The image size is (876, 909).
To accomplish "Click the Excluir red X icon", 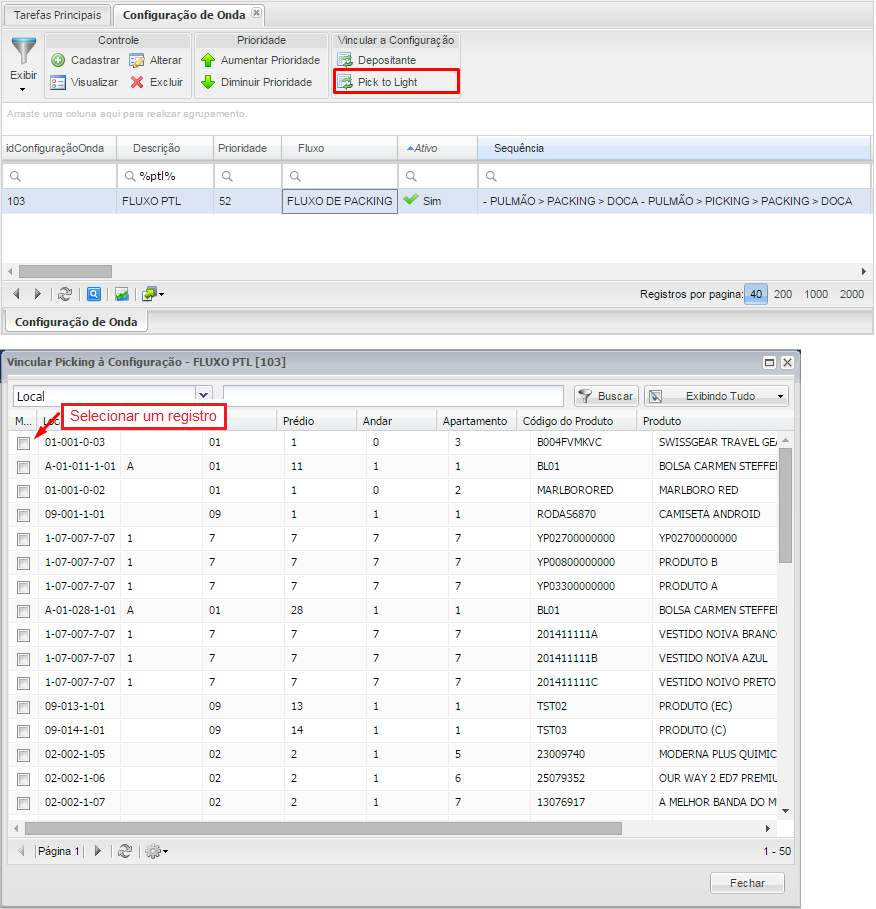I will (138, 83).
